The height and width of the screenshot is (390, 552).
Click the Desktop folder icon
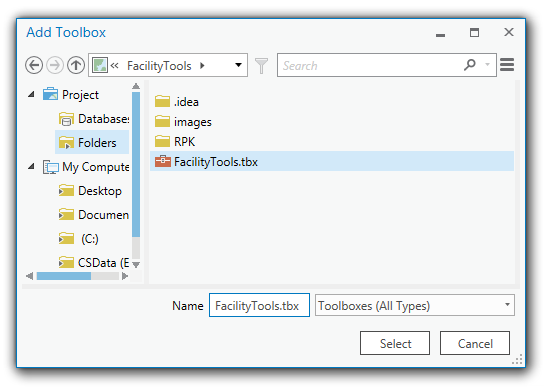(66, 190)
